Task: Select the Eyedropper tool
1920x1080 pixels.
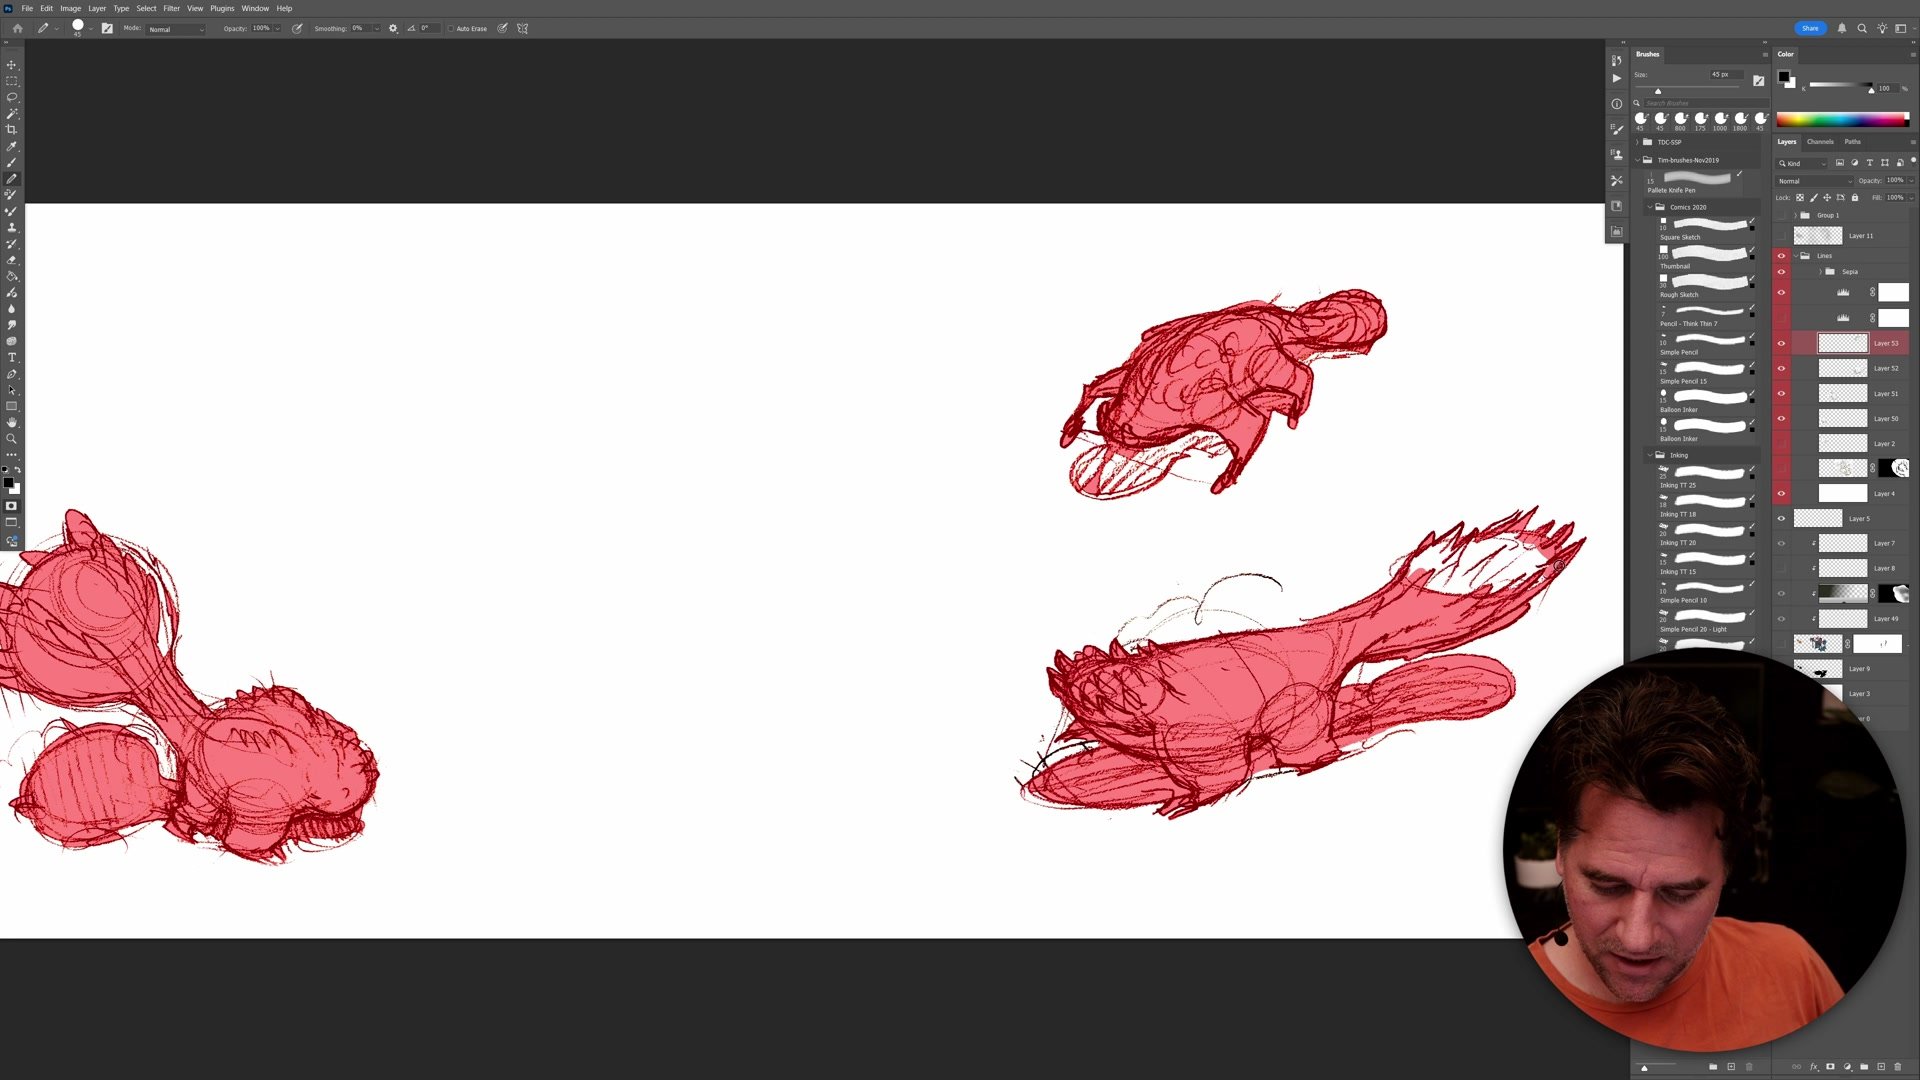Action: pyautogui.click(x=12, y=146)
